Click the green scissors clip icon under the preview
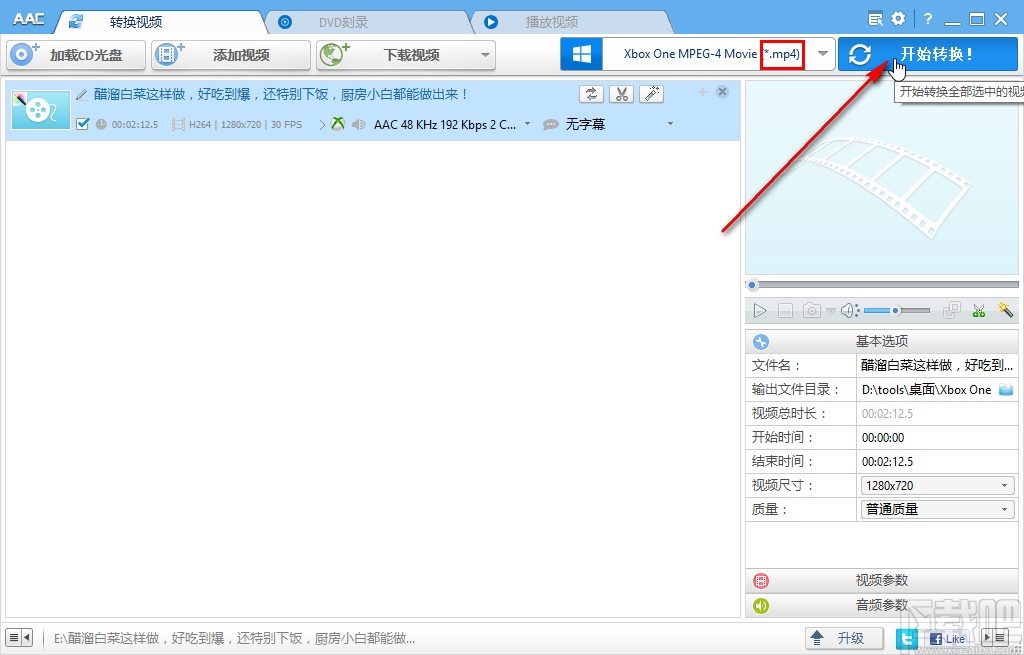Image resolution: width=1024 pixels, height=655 pixels. tap(979, 310)
